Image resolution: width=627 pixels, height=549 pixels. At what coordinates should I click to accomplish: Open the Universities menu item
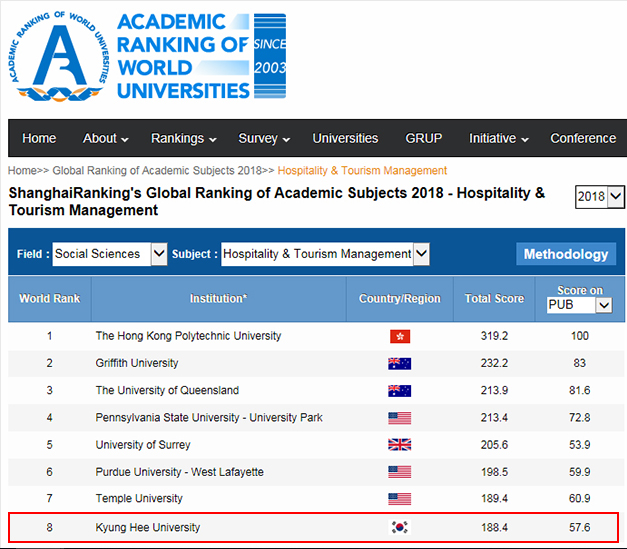[x=345, y=138]
